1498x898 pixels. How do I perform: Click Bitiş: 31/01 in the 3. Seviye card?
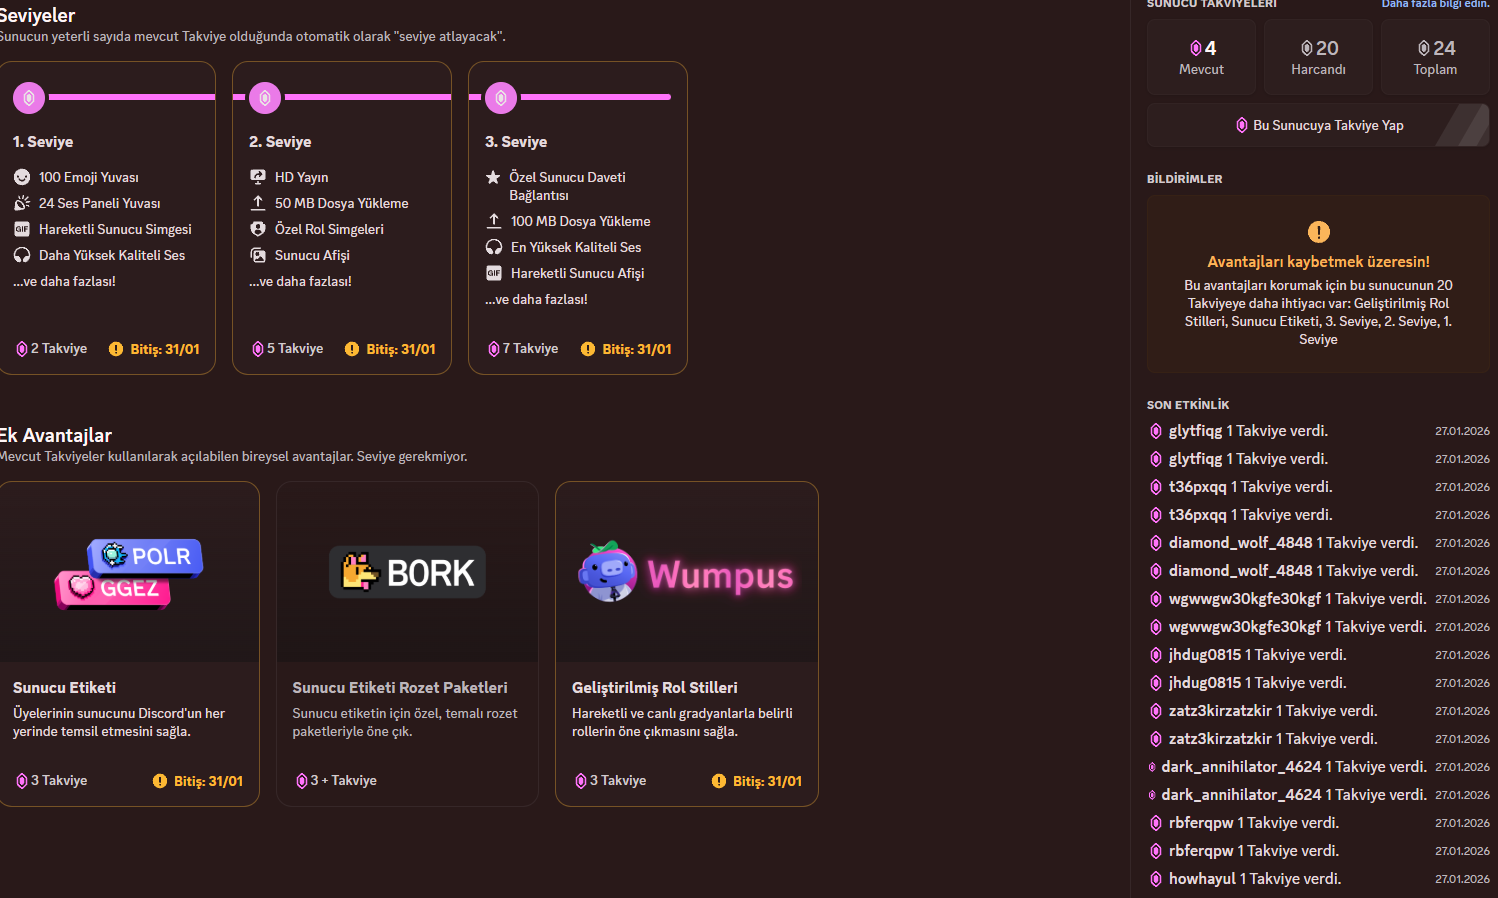point(637,349)
